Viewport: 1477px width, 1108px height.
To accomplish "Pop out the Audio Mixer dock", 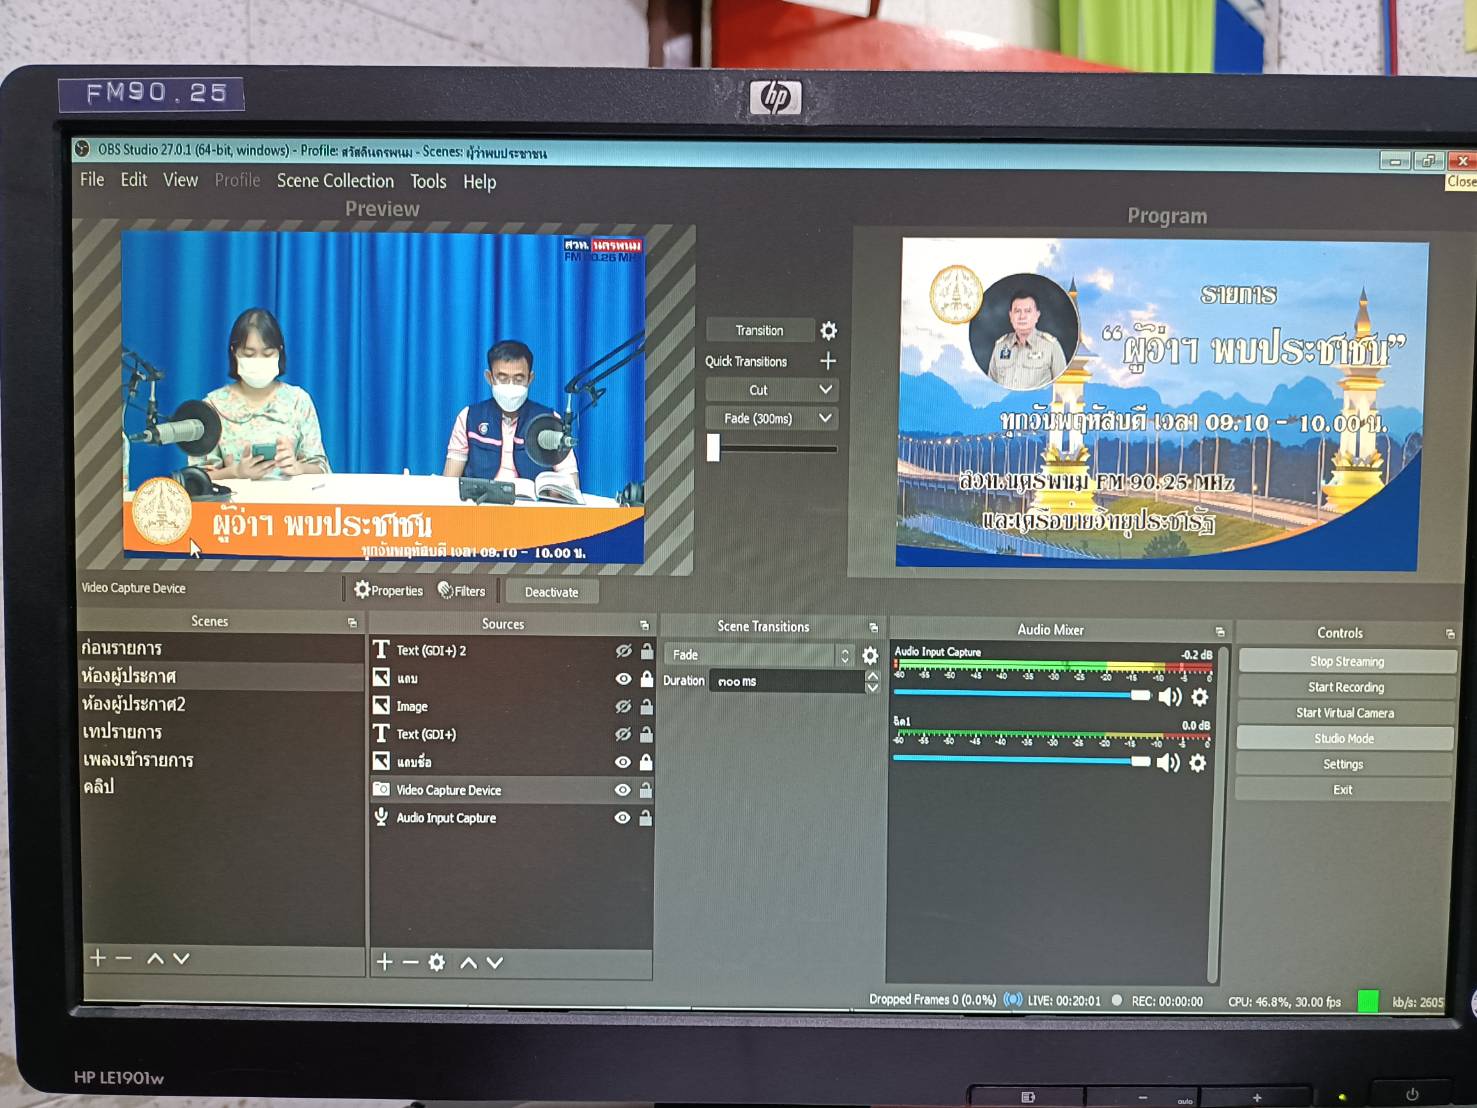I will point(1220,631).
